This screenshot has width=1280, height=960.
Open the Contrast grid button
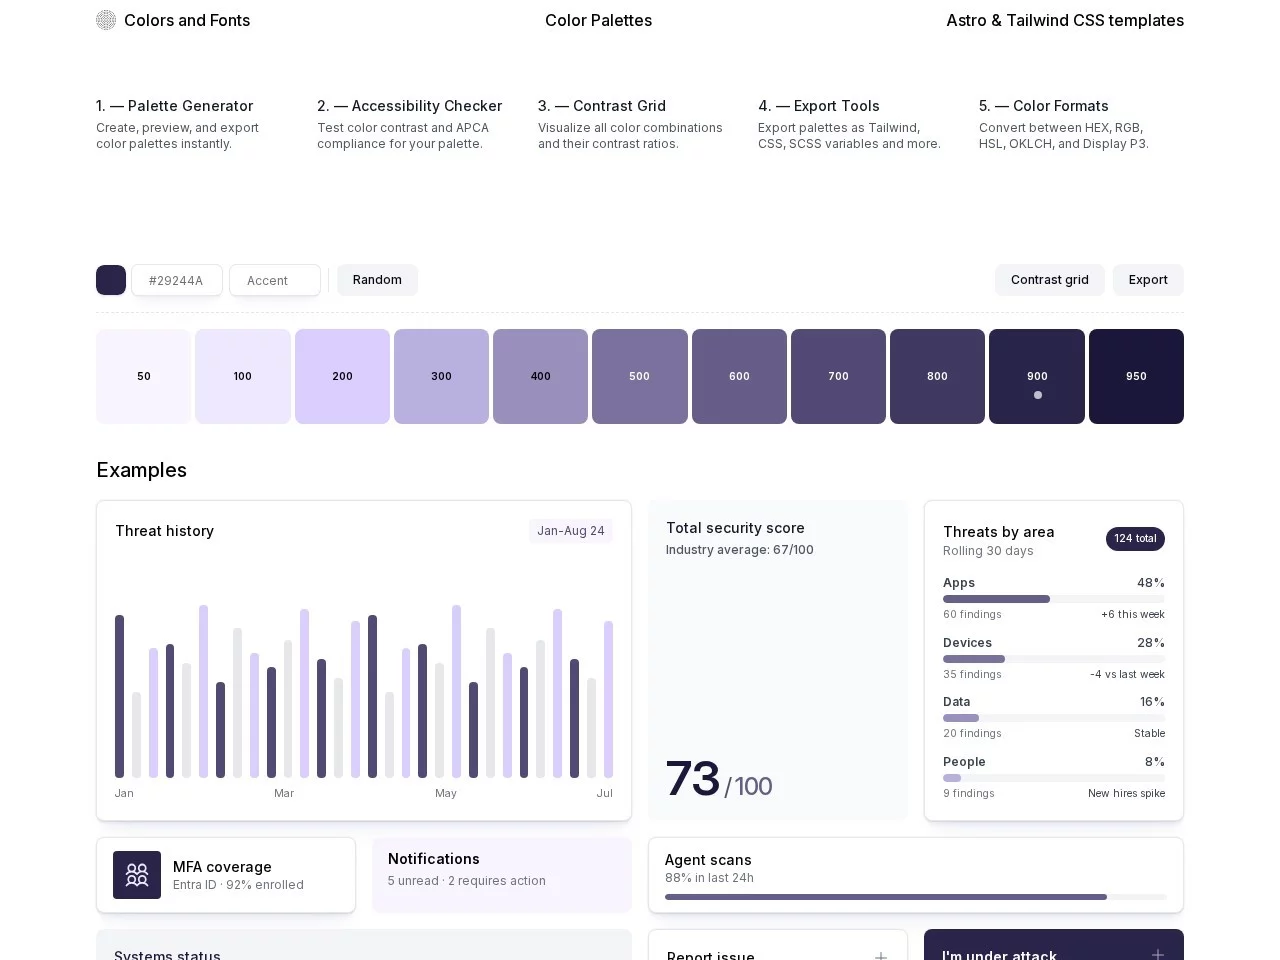click(1049, 280)
